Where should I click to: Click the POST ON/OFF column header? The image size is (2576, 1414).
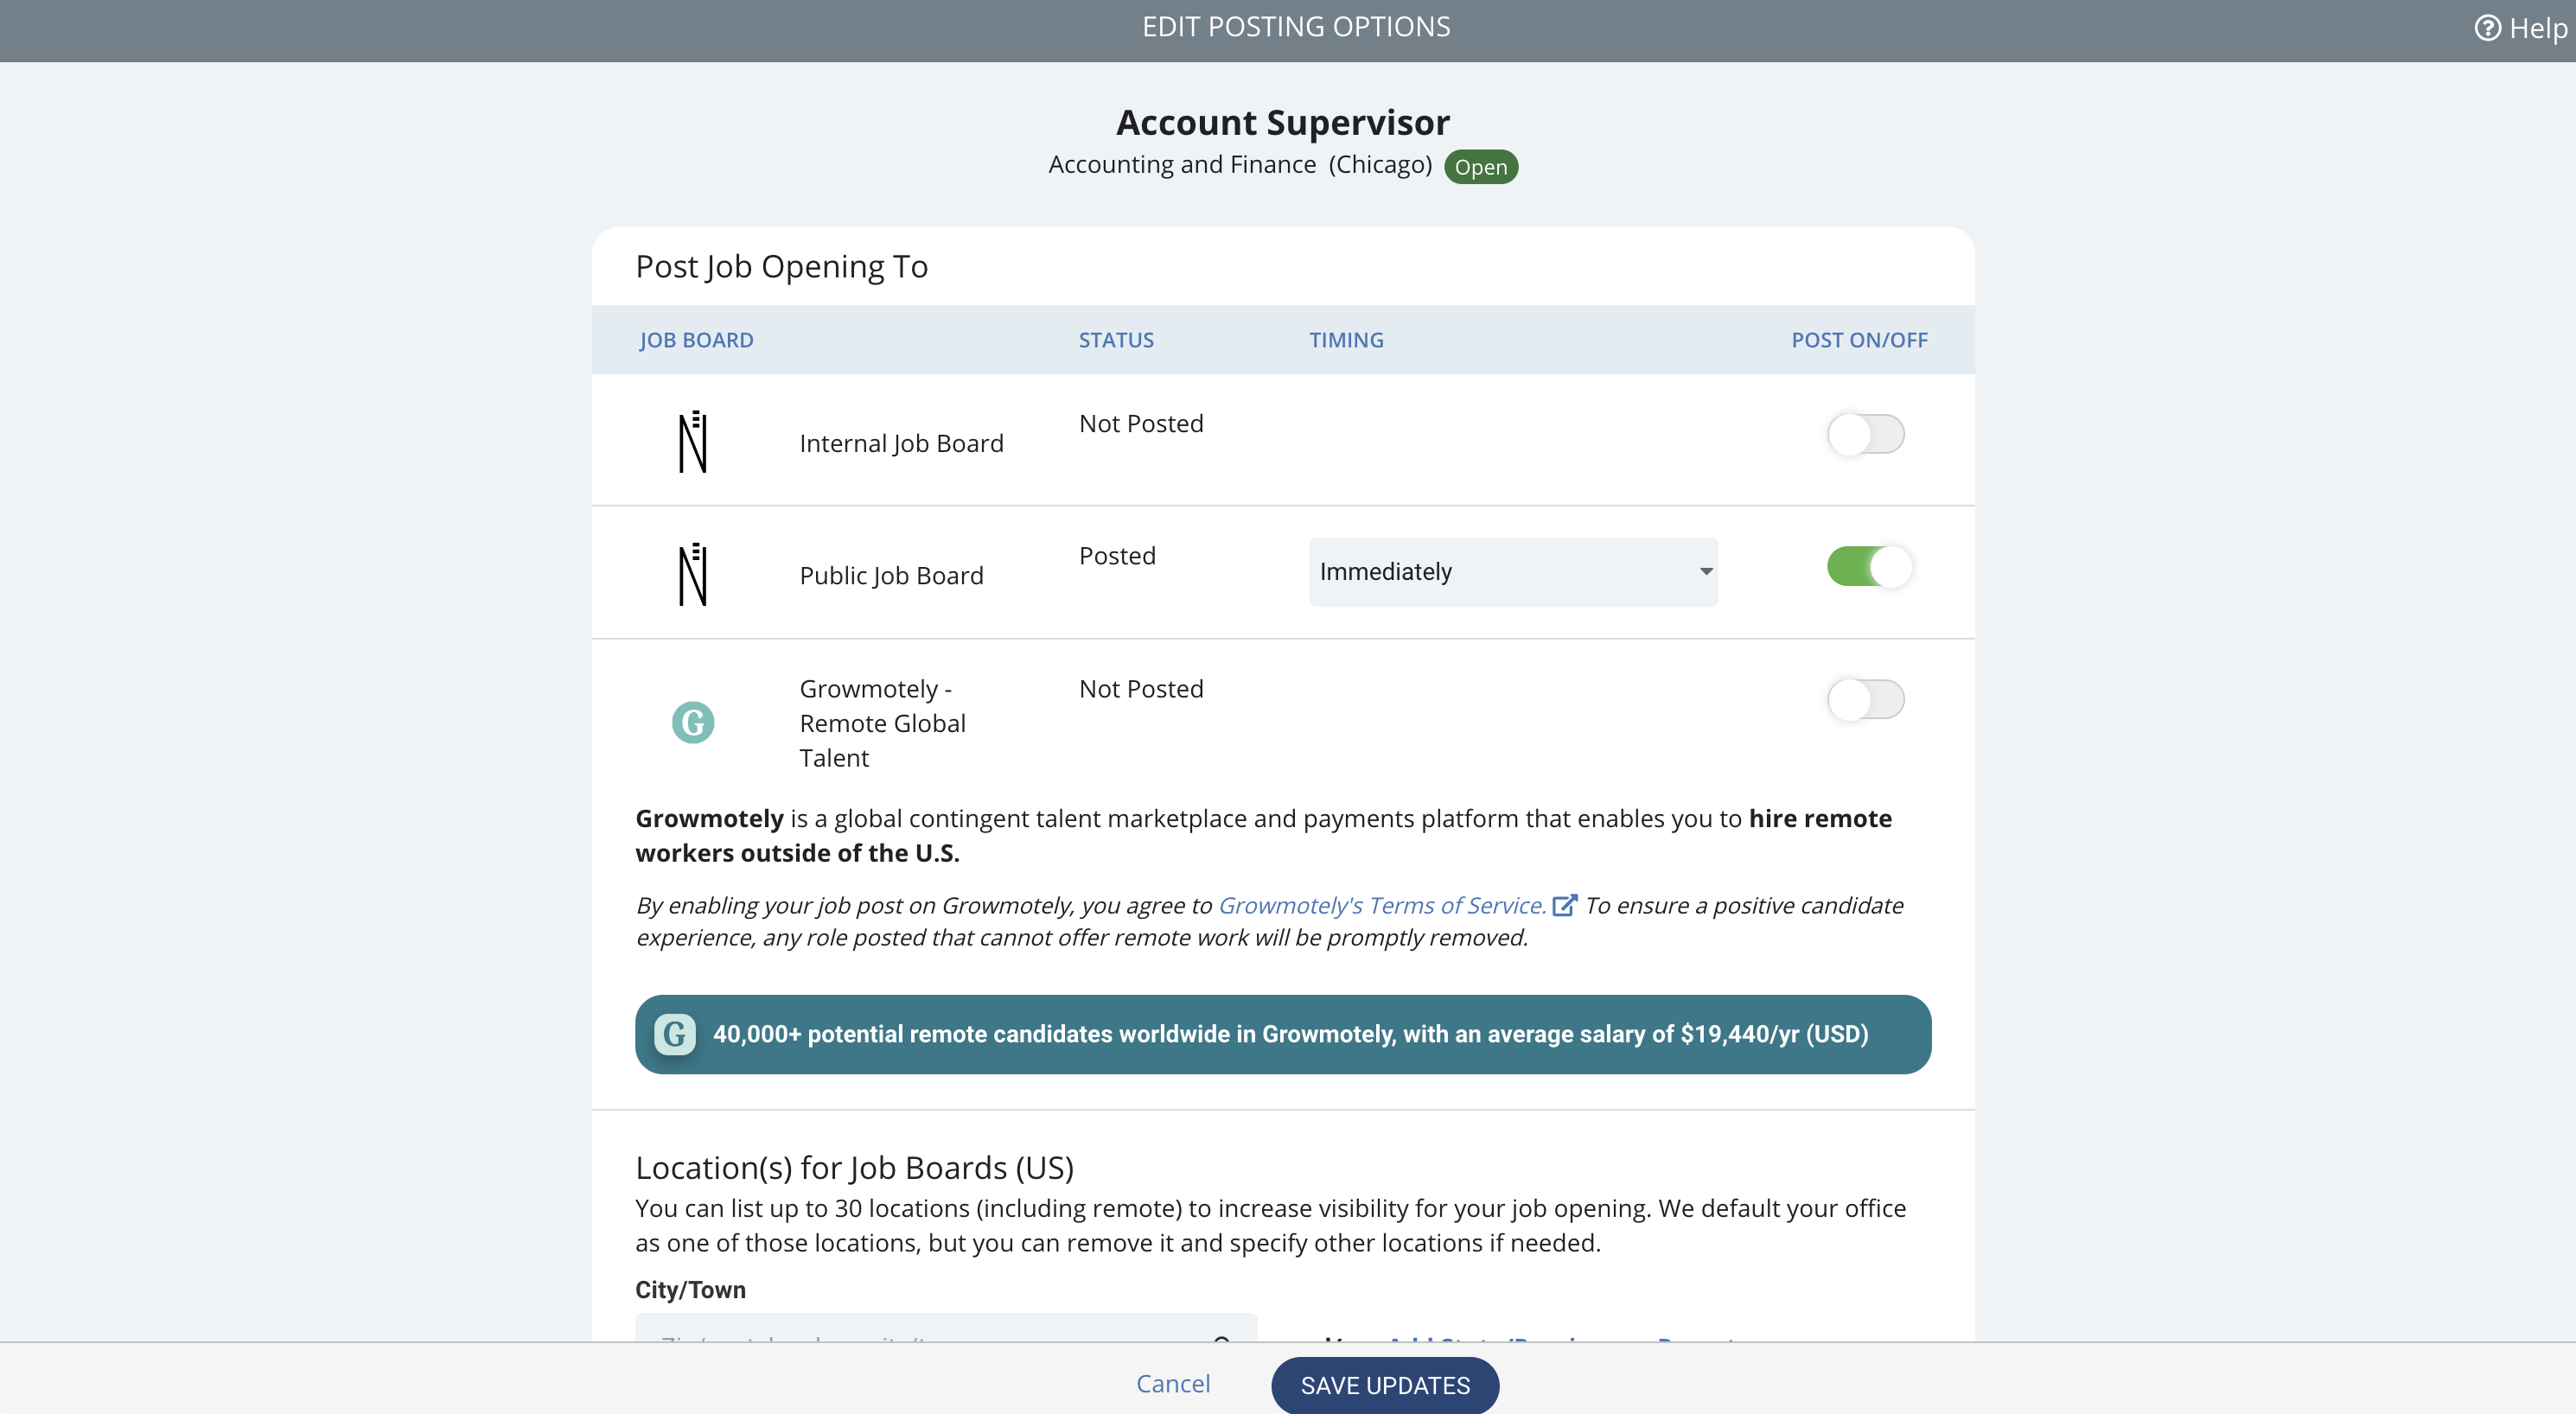[1859, 340]
